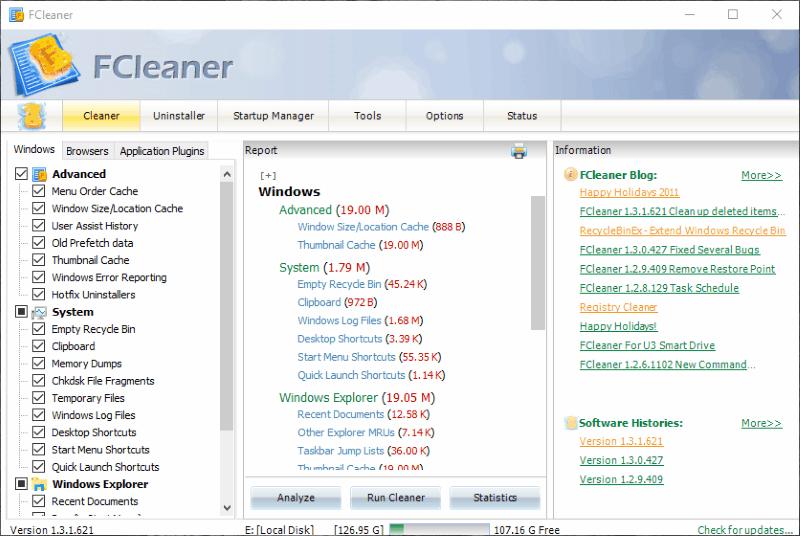Click the report panel scrollbar thumb
Image resolution: width=800 pixels, height=536 pixels.
pyautogui.click(x=538, y=263)
